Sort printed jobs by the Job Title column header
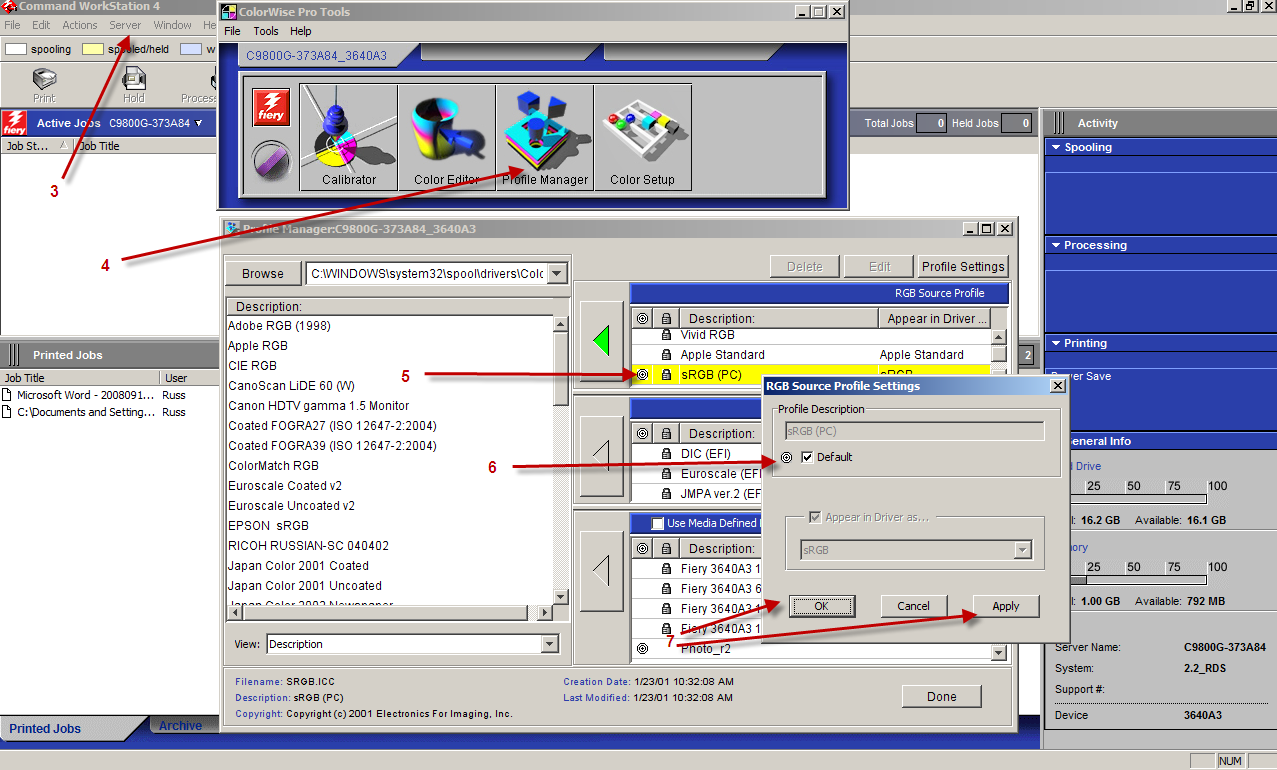Viewport: 1277px width, 770px height. point(80,378)
